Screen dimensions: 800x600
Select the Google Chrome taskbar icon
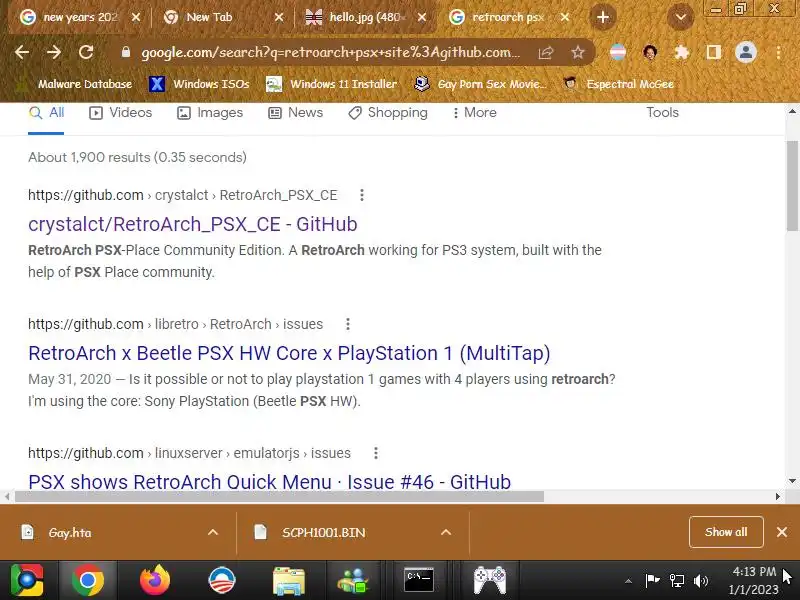click(88, 580)
